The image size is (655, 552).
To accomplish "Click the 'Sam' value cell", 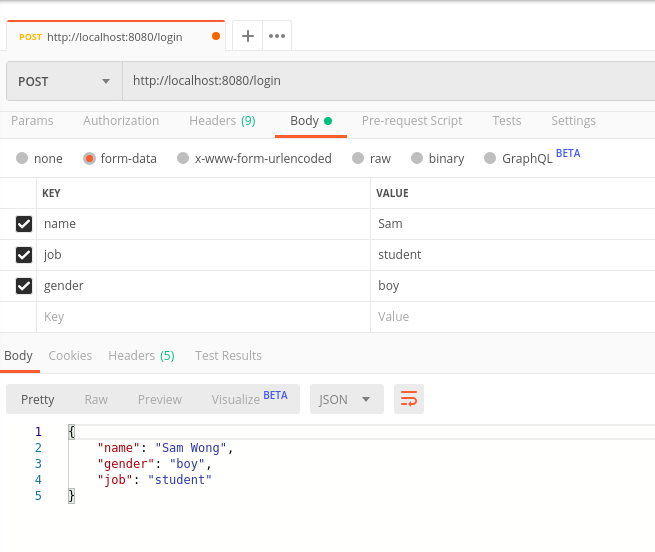I will pyautogui.click(x=513, y=224).
